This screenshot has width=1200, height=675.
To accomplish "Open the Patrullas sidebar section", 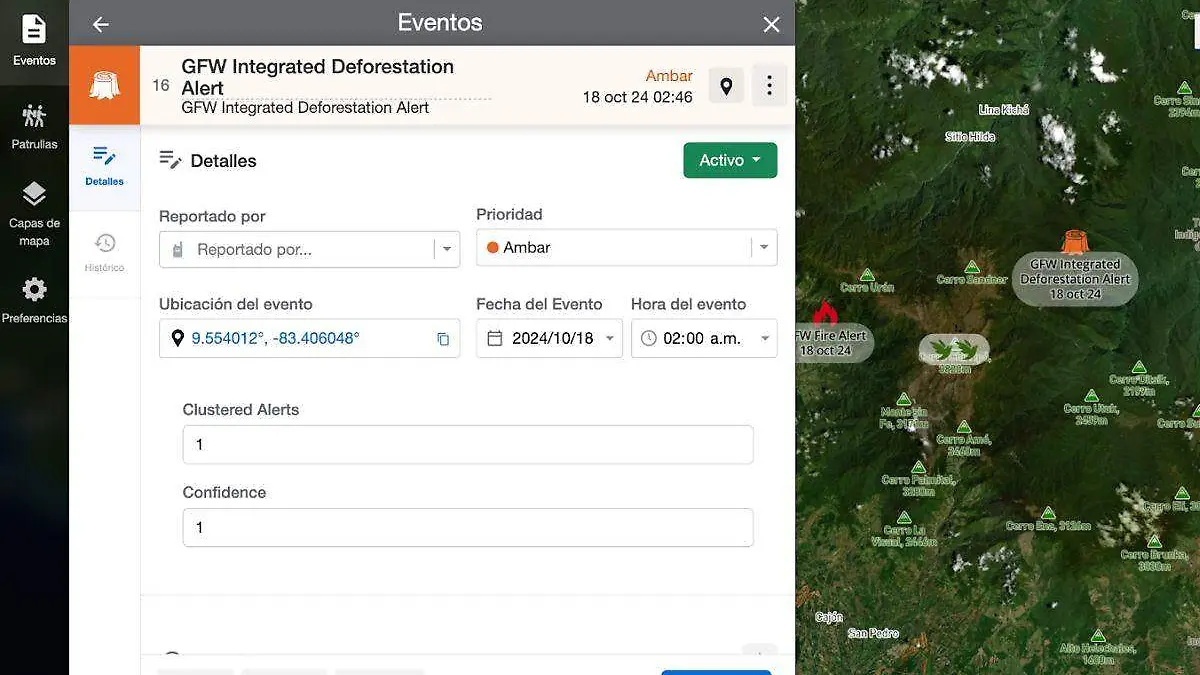I will [34, 126].
